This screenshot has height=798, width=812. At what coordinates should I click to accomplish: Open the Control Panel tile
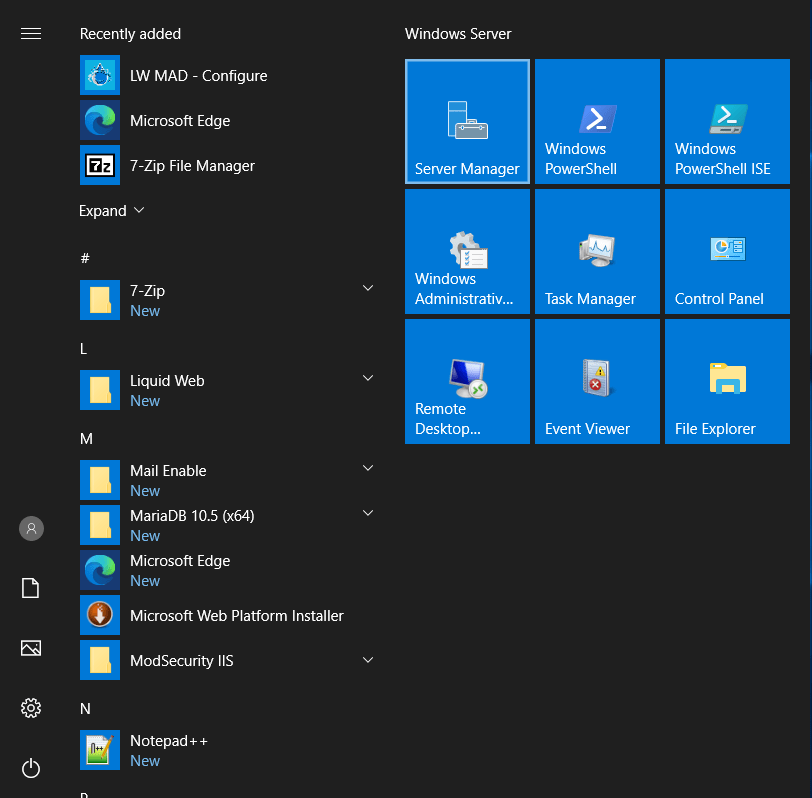(x=727, y=251)
